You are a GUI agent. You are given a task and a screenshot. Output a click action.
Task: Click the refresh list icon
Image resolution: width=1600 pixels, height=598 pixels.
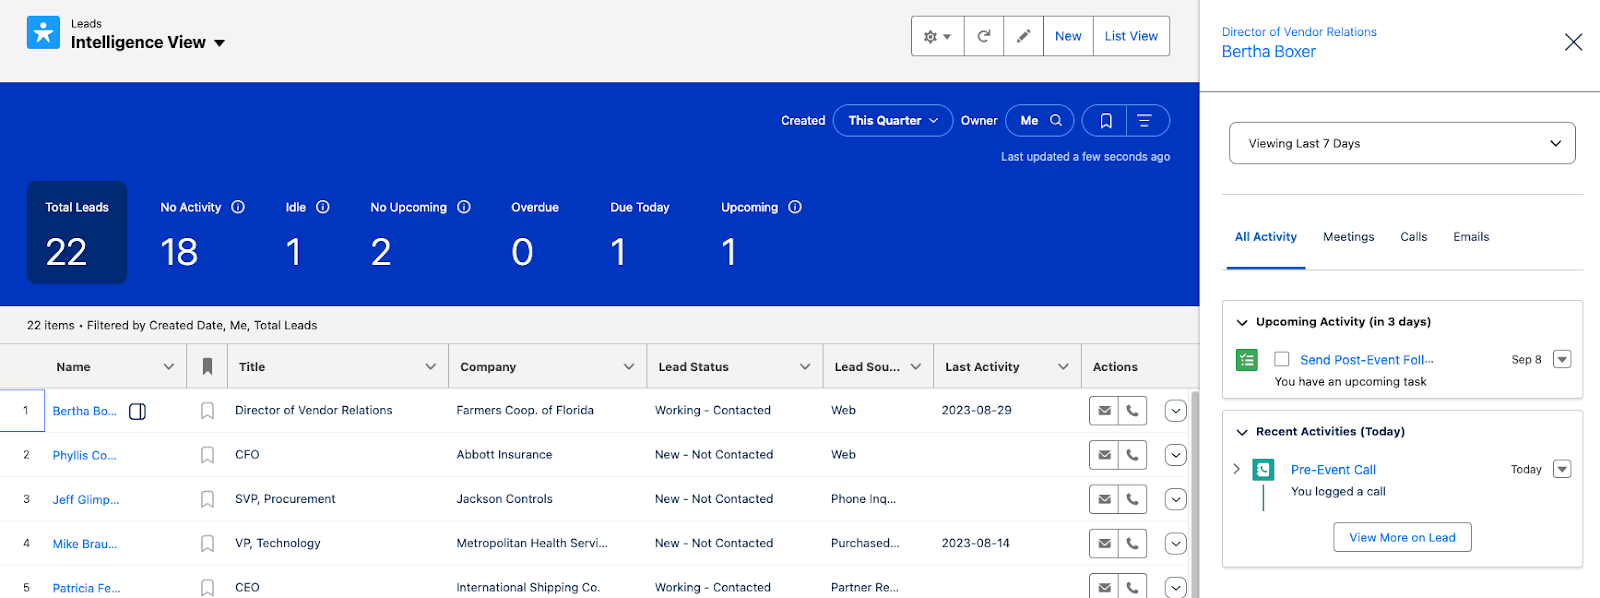click(984, 36)
